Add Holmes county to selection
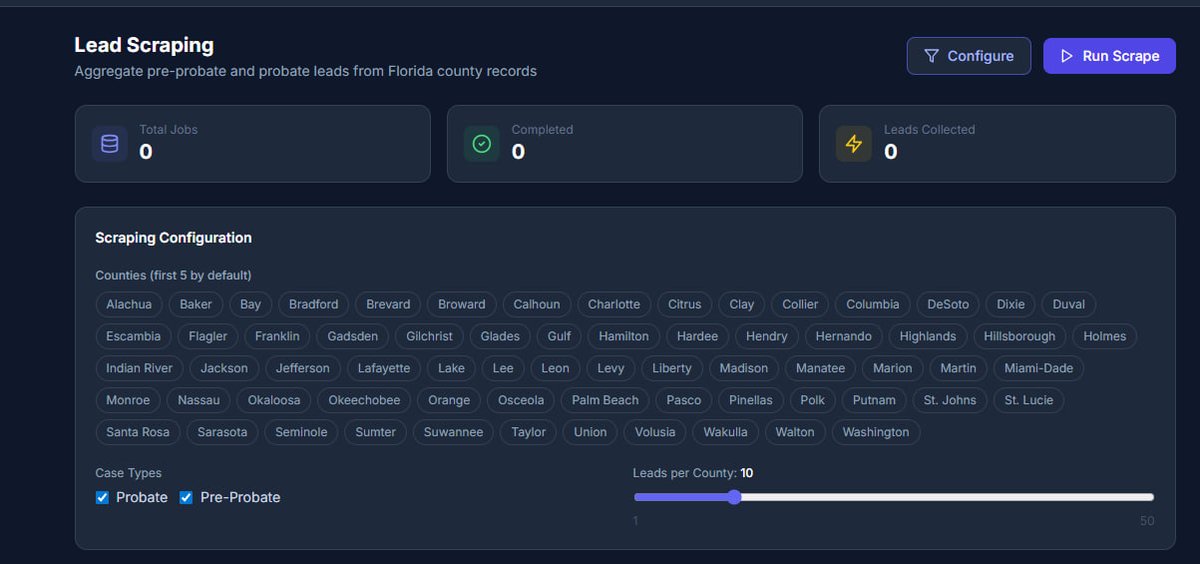Image resolution: width=1200 pixels, height=564 pixels. tap(1105, 336)
